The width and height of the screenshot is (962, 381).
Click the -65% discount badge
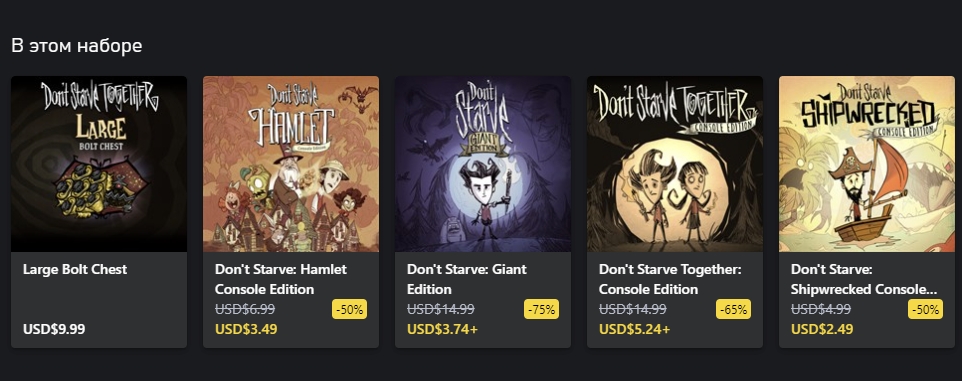tap(734, 309)
